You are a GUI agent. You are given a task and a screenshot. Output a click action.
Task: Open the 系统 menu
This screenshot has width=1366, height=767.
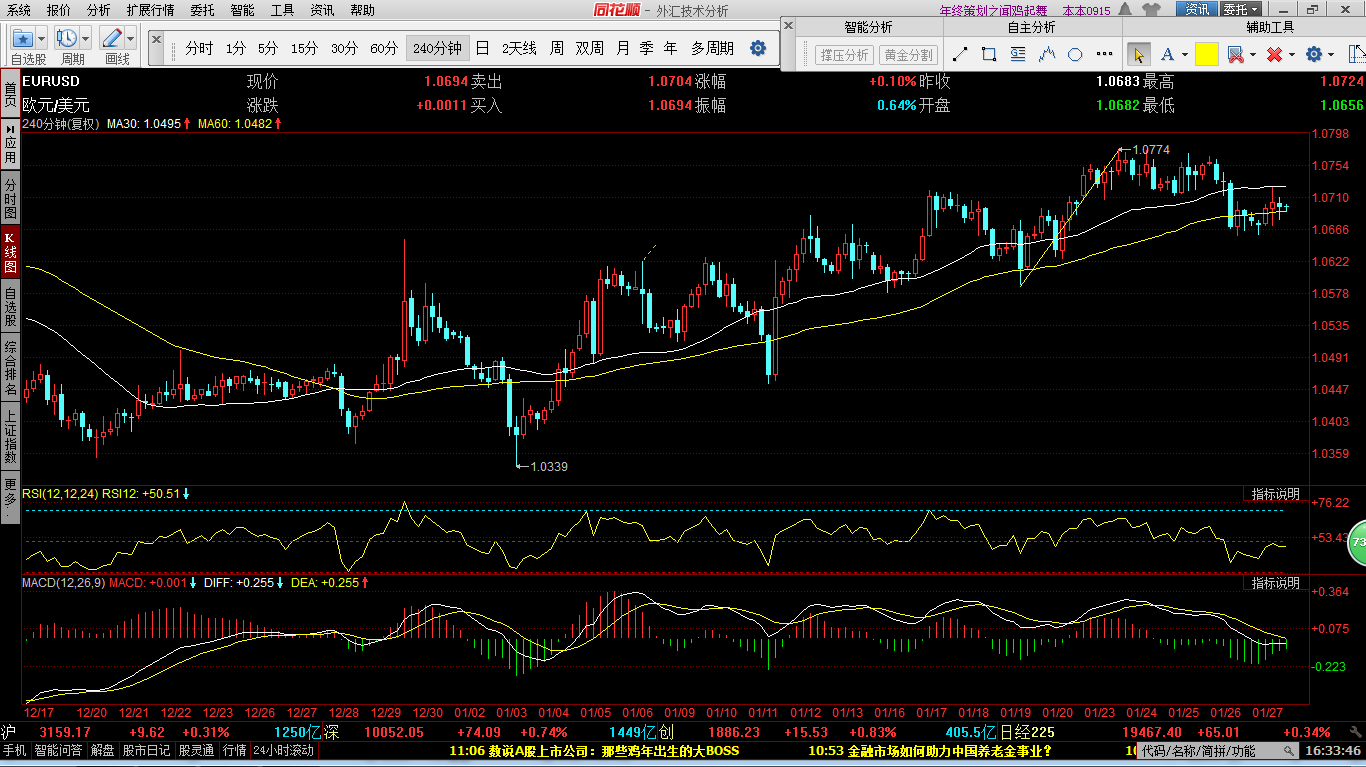tap(19, 10)
